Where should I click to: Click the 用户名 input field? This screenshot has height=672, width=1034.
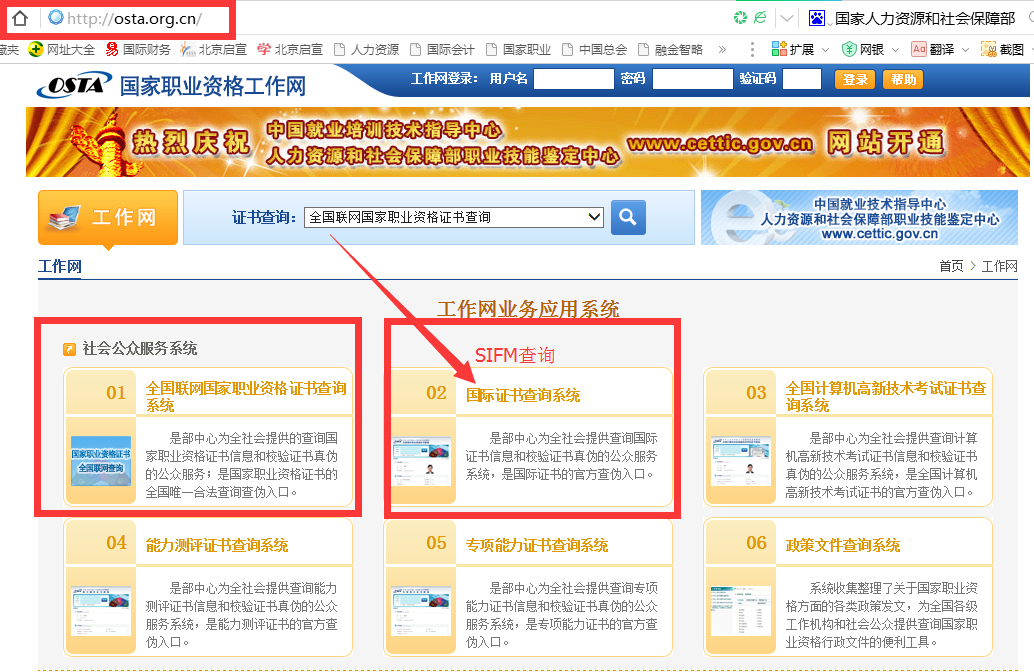click(x=574, y=79)
